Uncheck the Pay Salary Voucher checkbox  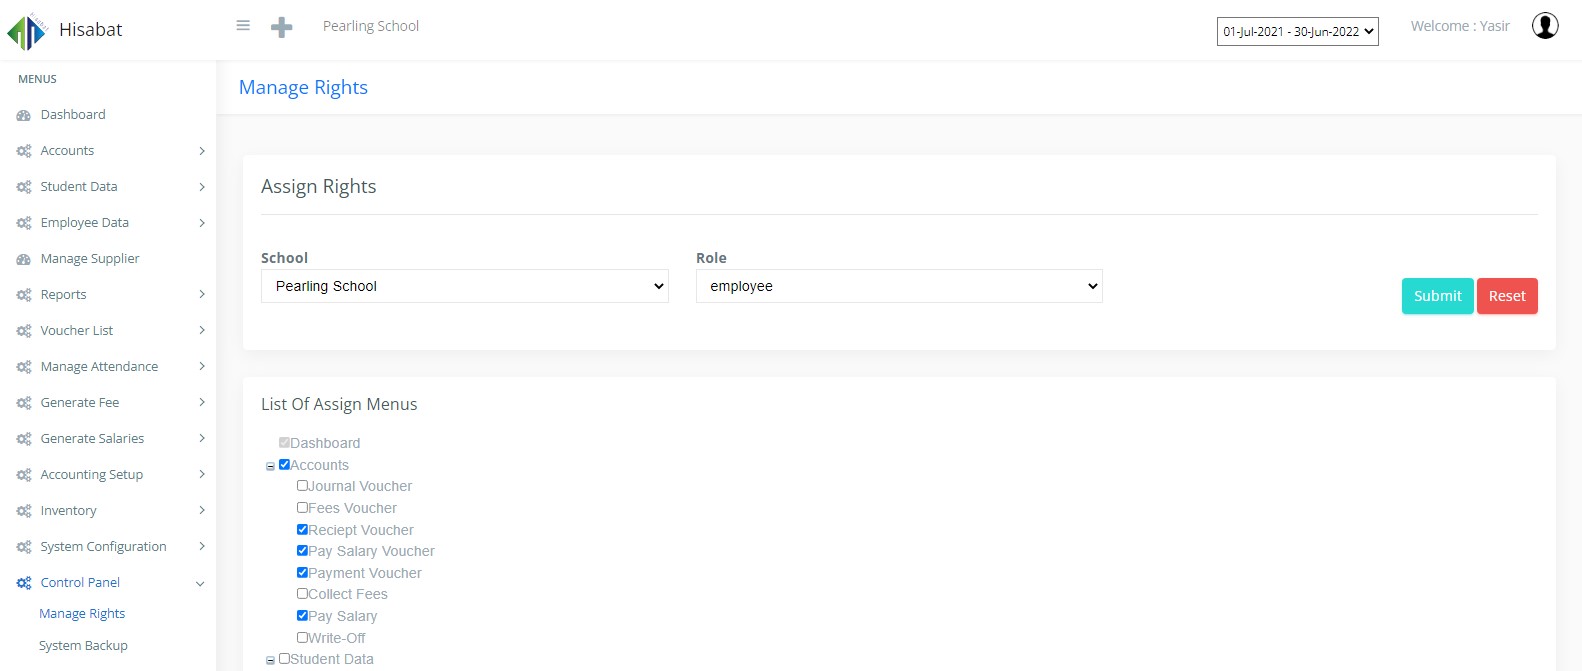302,551
